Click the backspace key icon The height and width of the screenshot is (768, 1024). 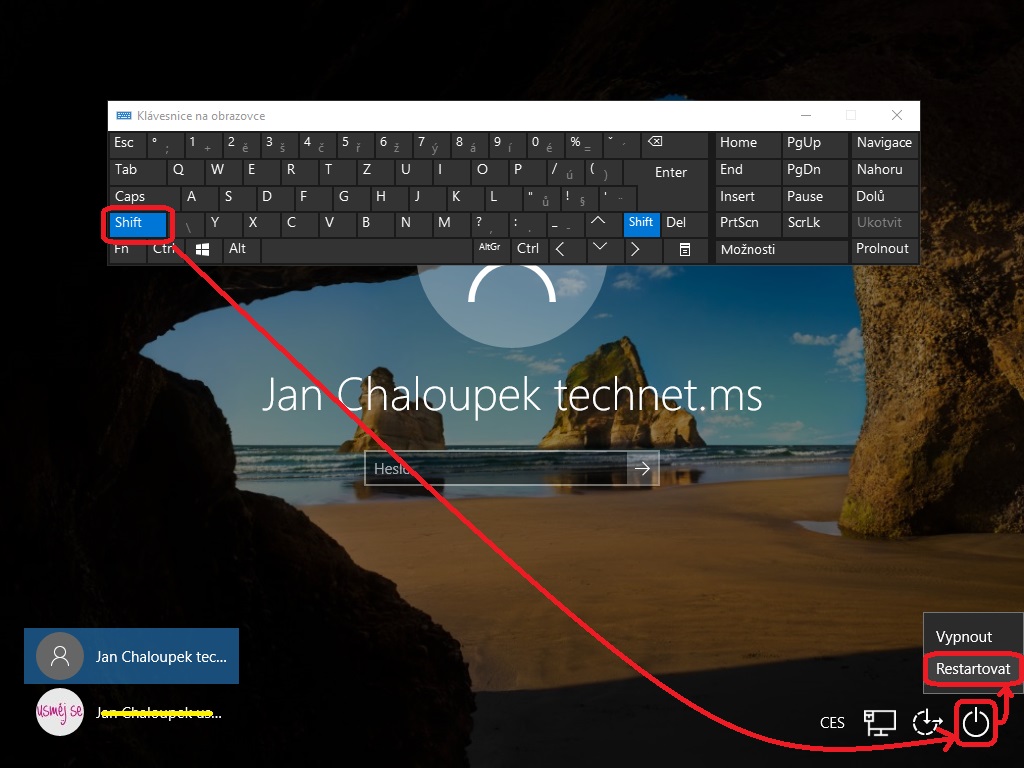[675, 144]
